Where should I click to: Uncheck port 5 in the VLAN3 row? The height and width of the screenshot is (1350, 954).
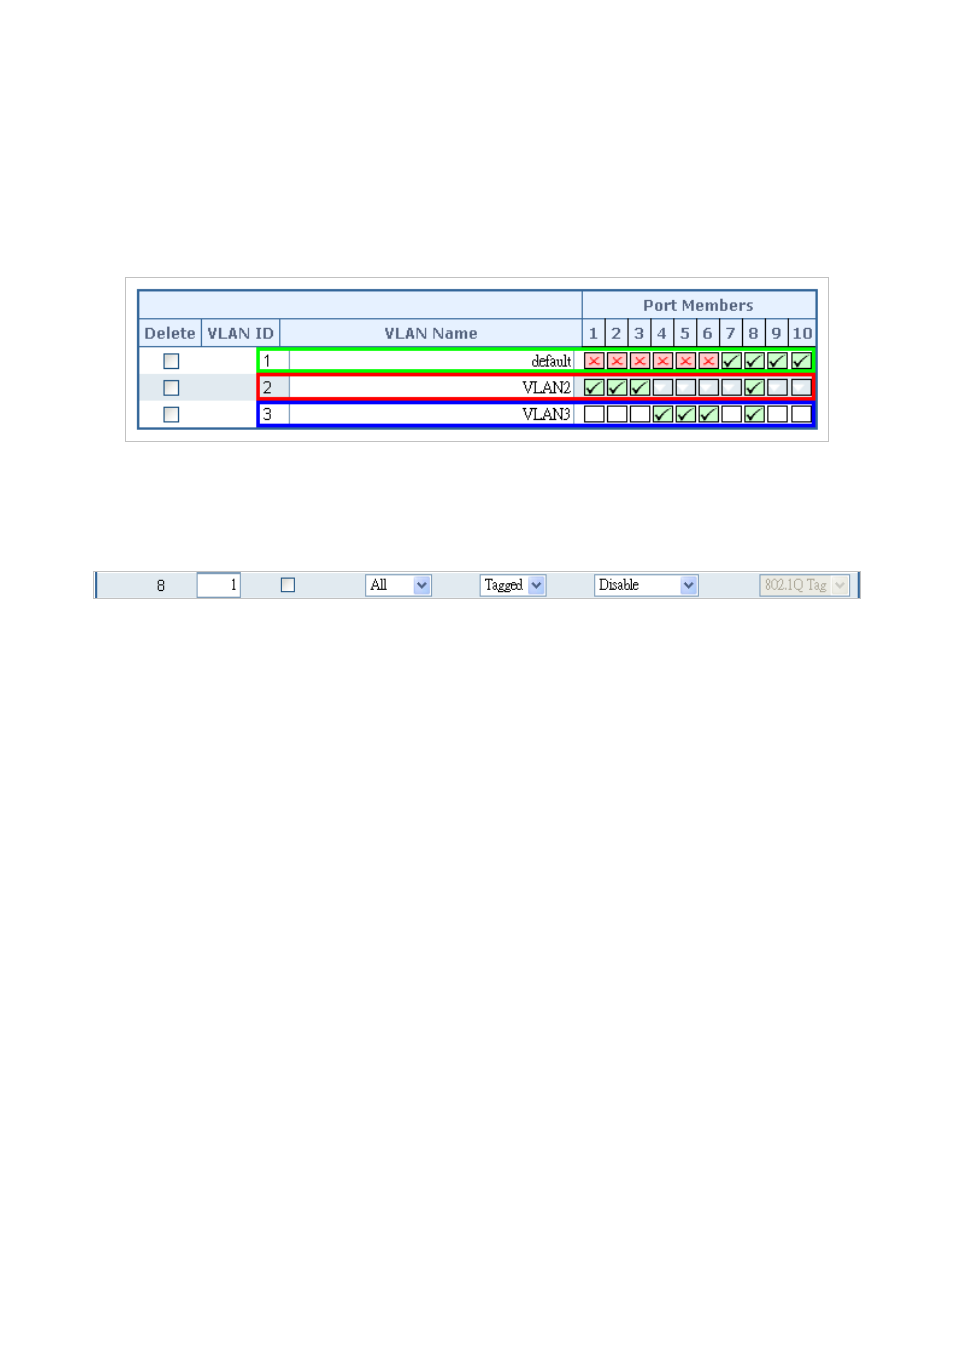tap(686, 414)
